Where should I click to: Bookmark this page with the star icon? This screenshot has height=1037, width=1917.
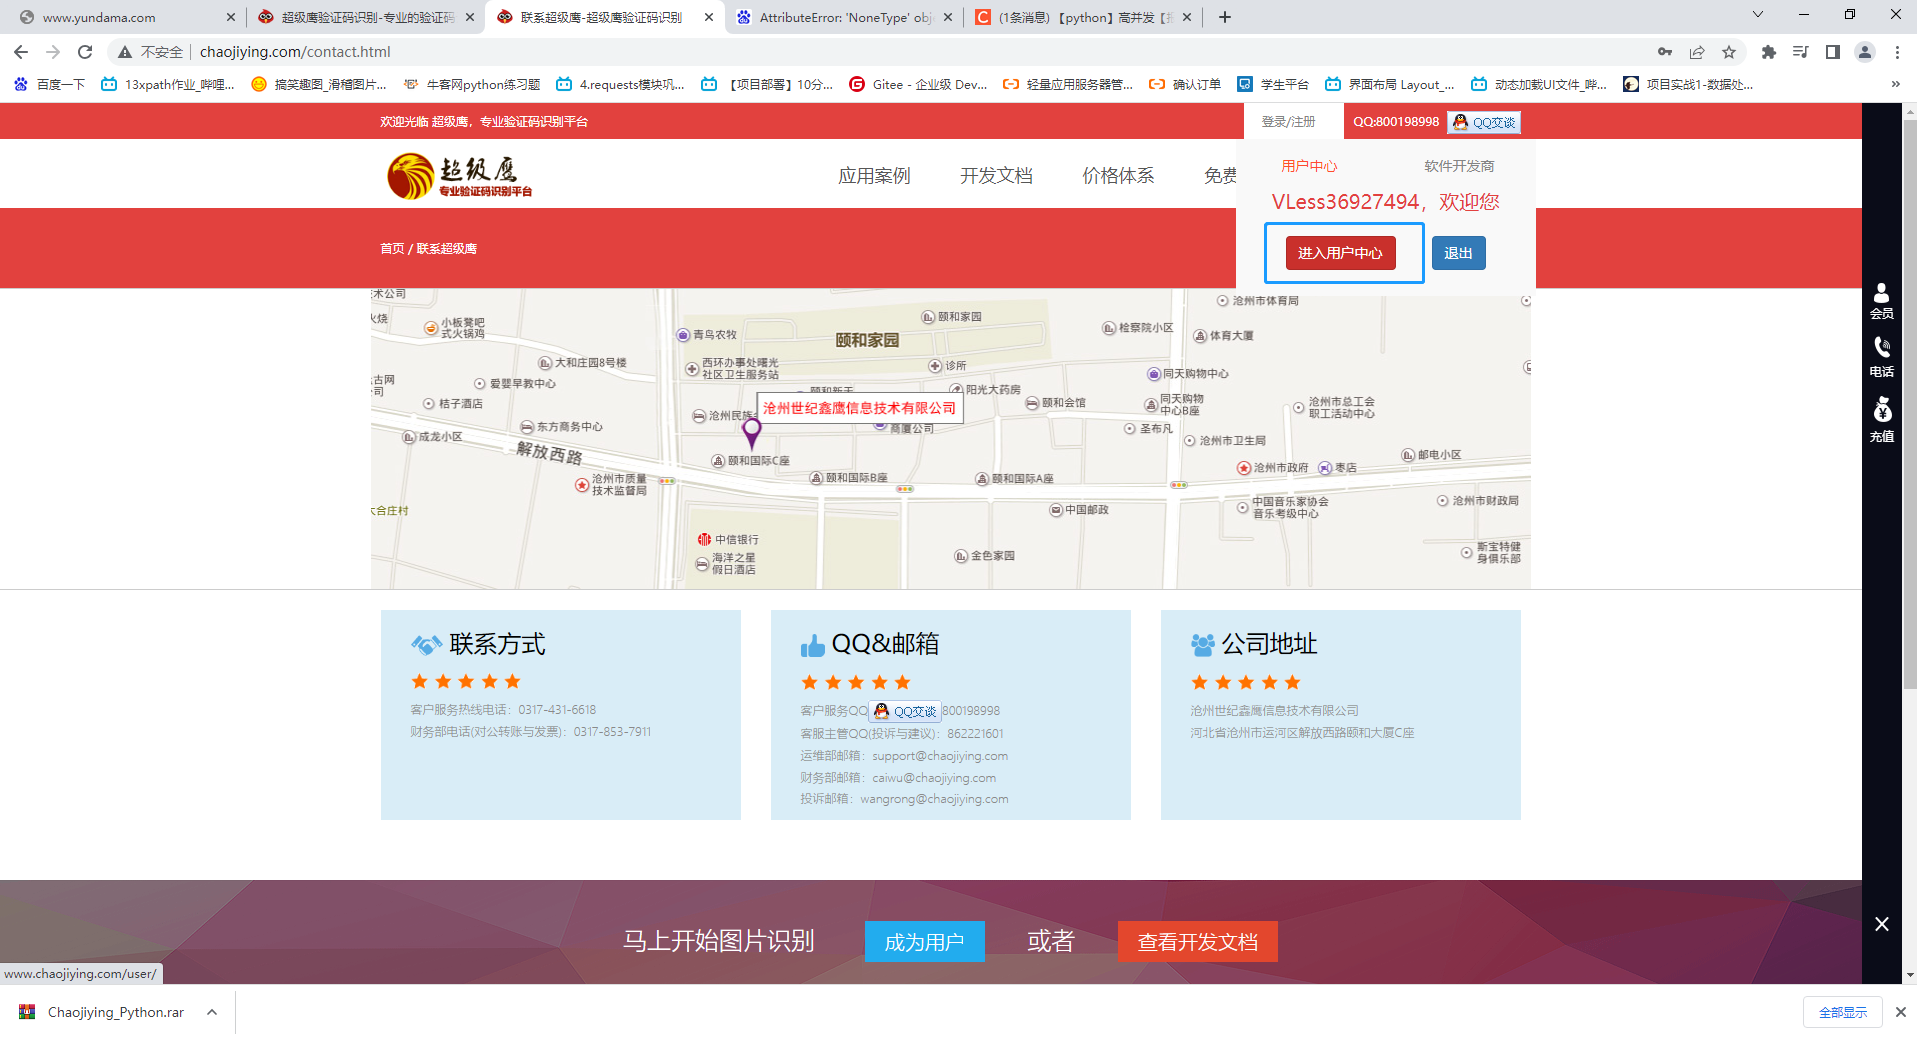(x=1729, y=52)
